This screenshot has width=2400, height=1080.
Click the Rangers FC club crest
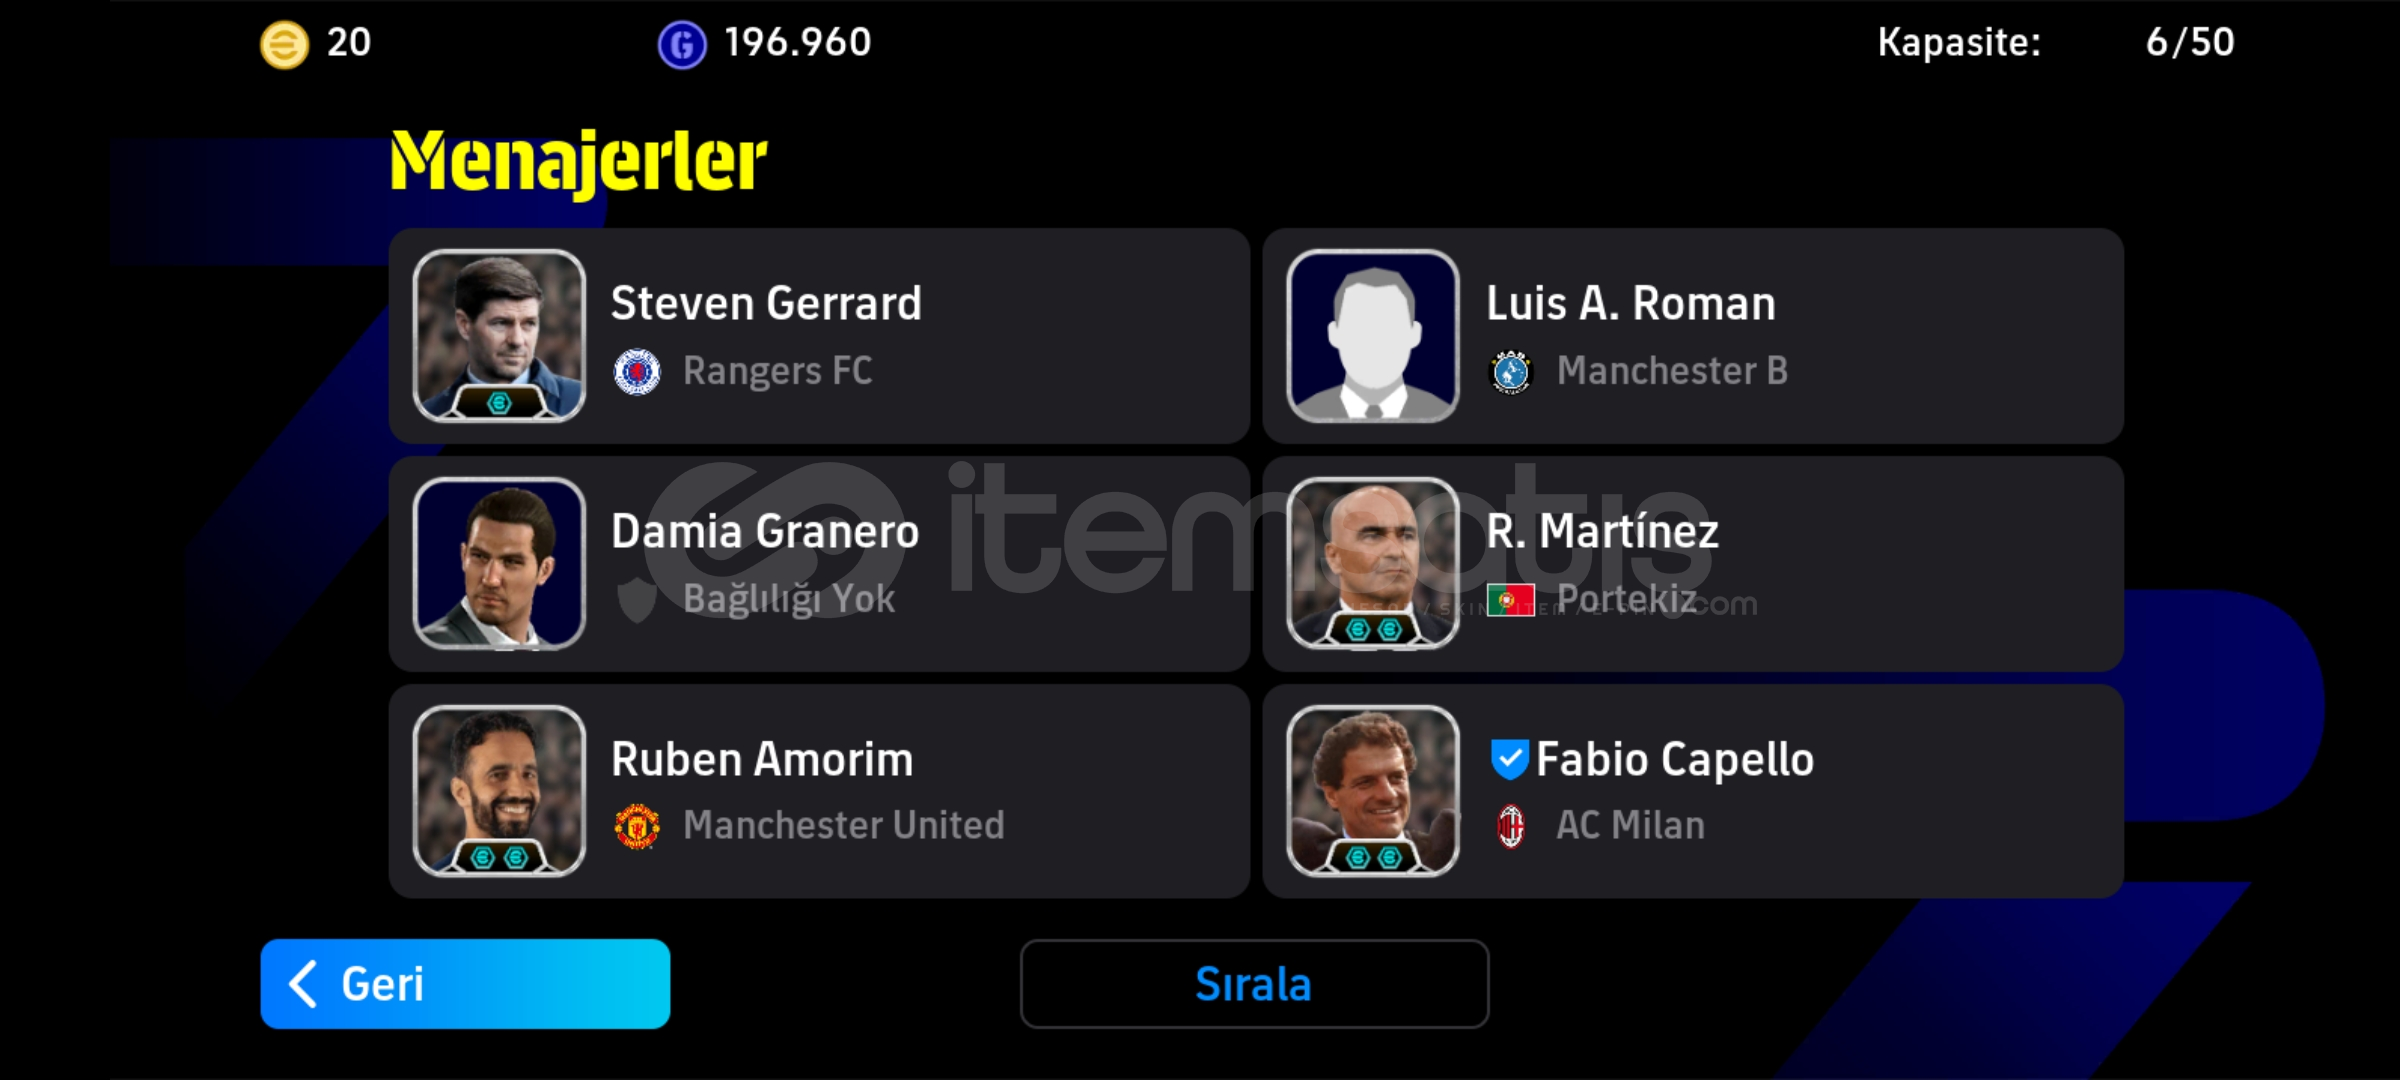(x=637, y=372)
